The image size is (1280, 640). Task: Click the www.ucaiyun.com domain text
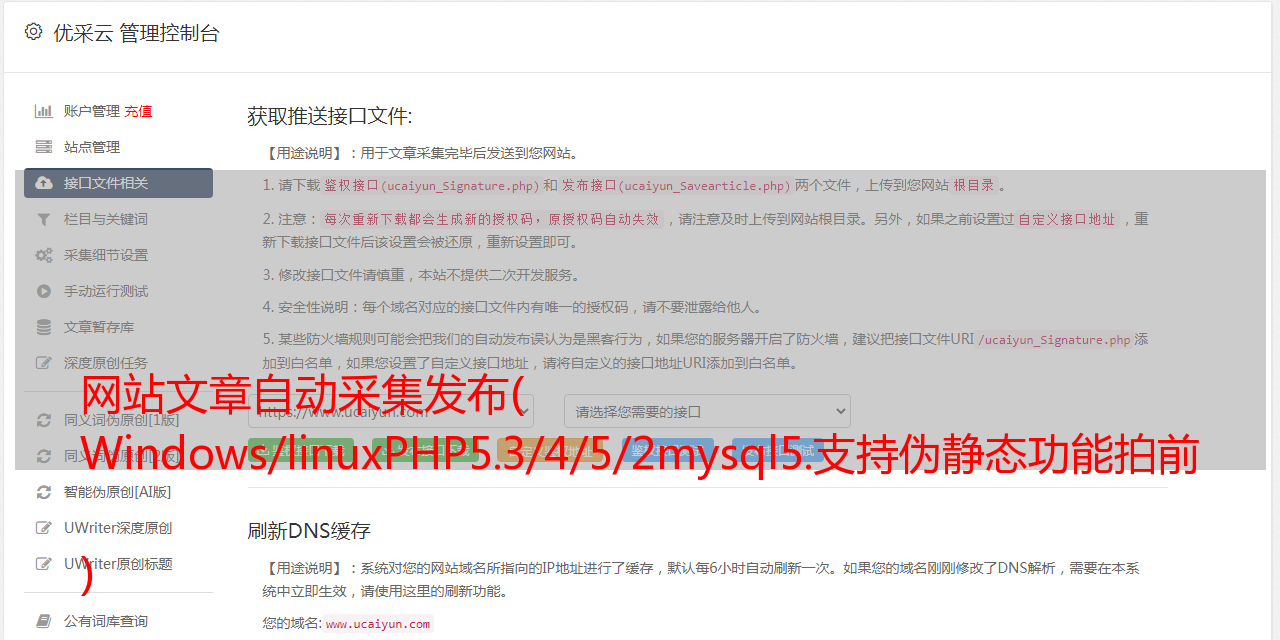coord(378,624)
